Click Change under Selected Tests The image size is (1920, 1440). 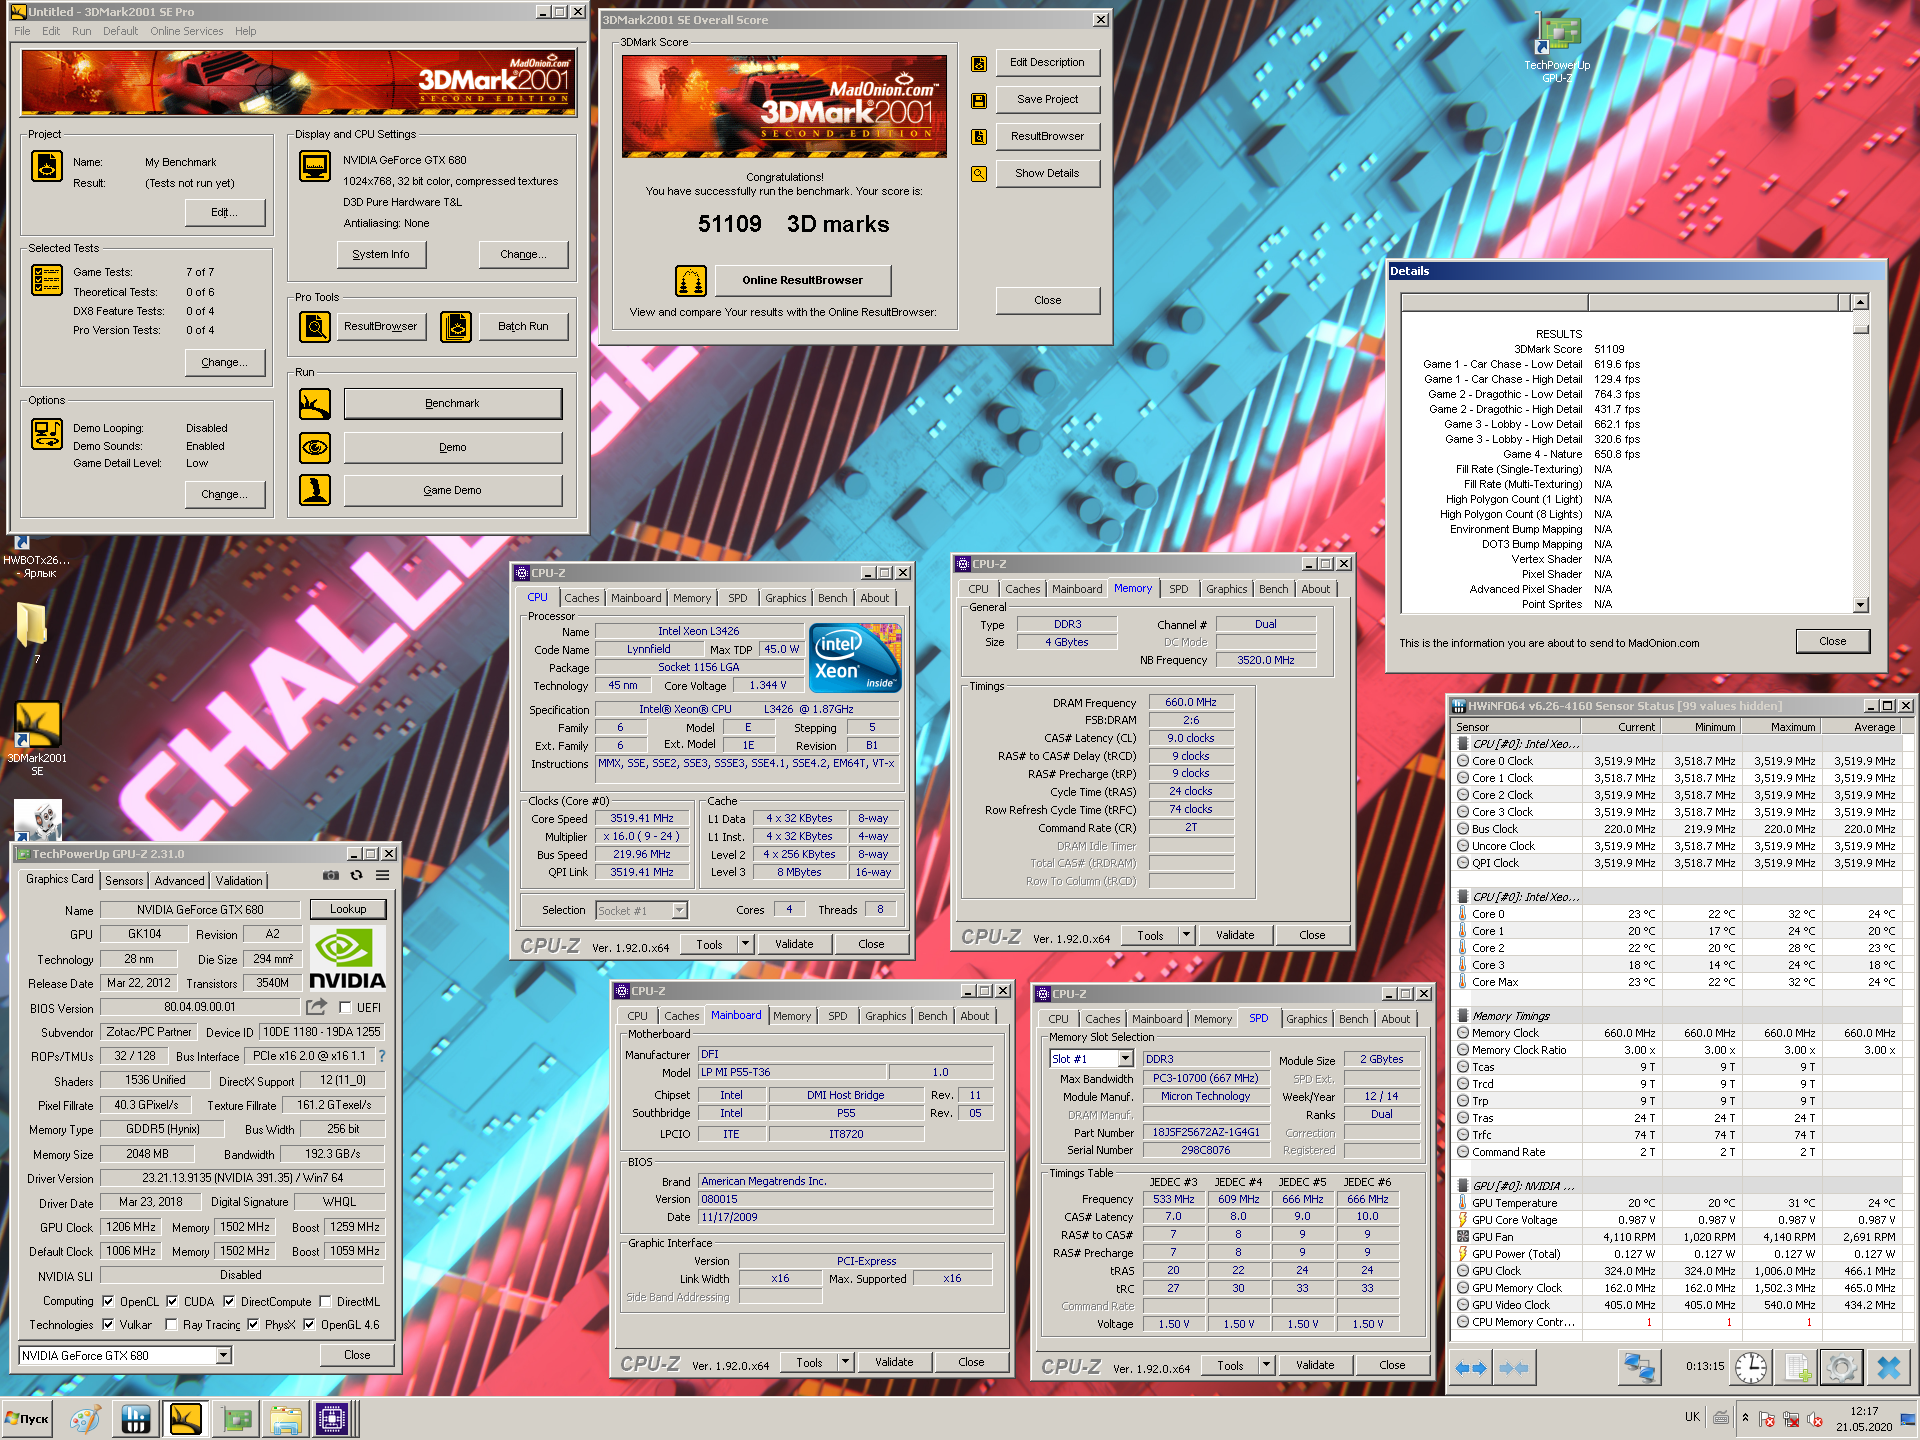(225, 363)
